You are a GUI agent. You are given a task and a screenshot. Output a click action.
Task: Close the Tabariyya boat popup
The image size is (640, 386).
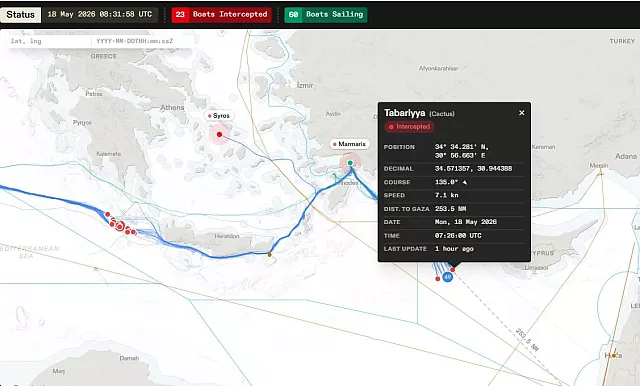pos(521,113)
